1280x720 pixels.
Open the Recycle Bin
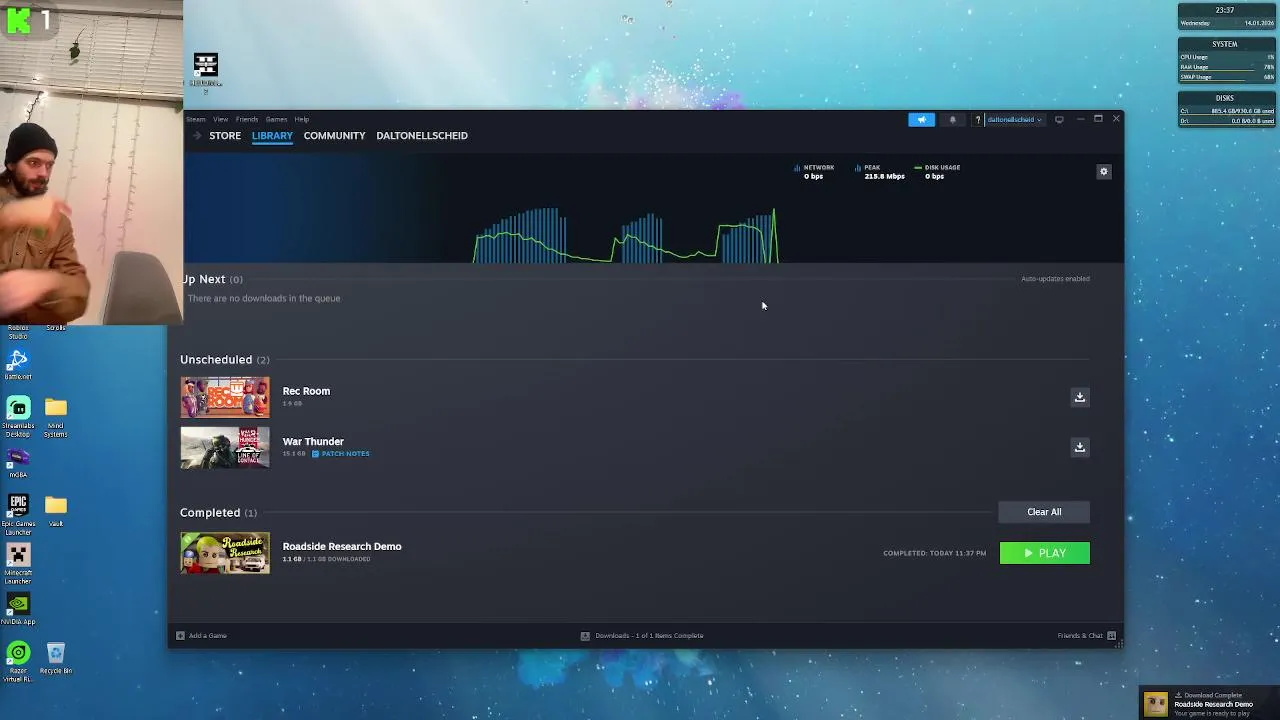click(x=56, y=658)
